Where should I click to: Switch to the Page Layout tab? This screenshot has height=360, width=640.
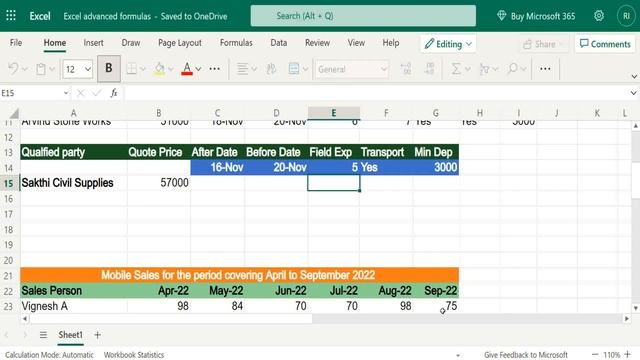(180, 42)
